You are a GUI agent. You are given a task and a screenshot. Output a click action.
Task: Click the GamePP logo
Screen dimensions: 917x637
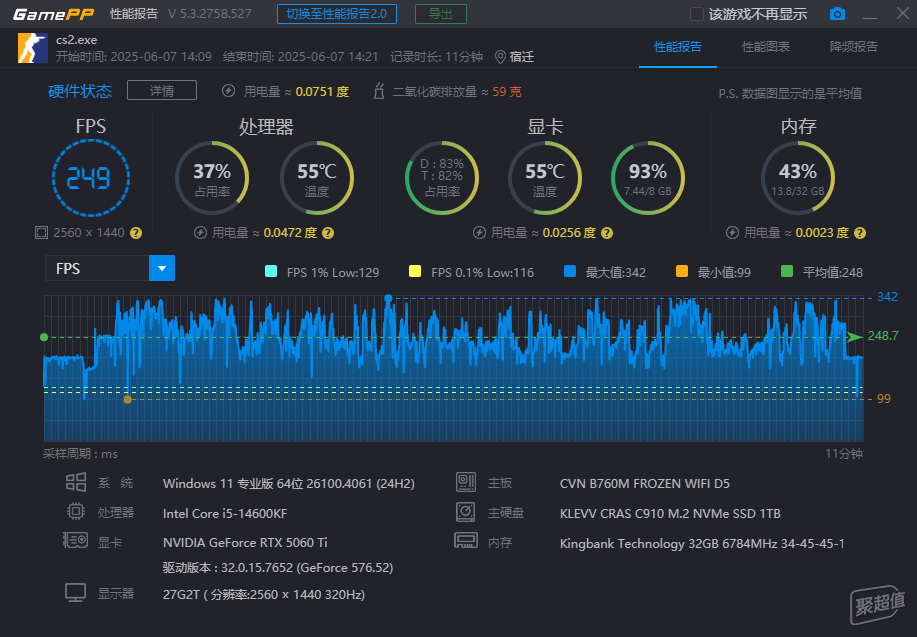[x=53, y=14]
